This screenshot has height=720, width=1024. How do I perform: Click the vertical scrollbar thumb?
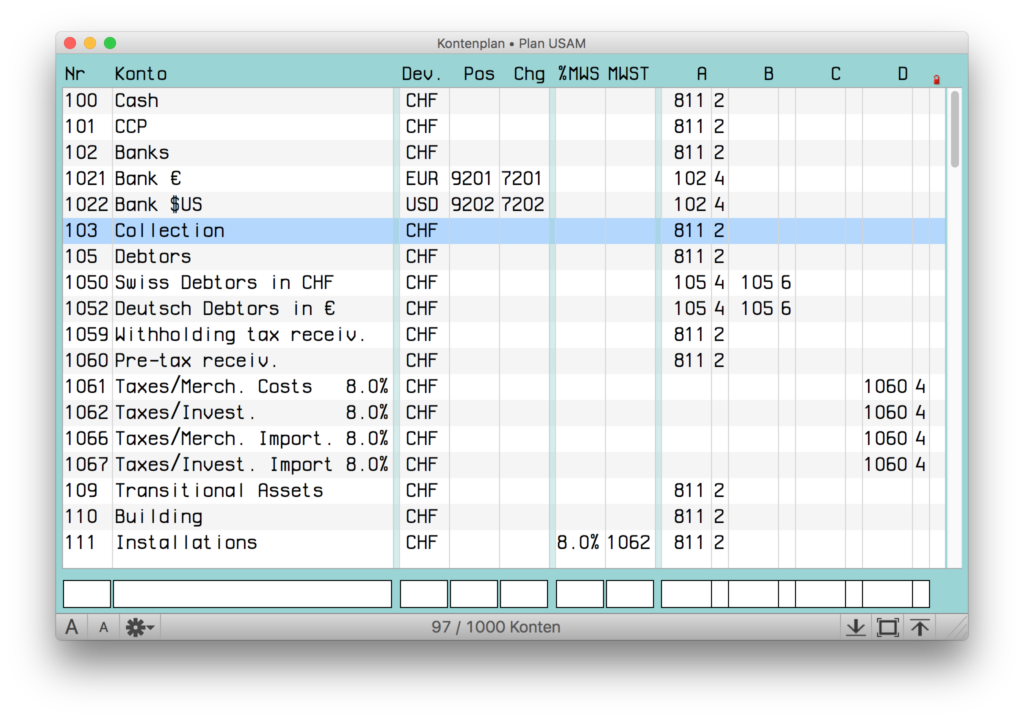coord(955,128)
